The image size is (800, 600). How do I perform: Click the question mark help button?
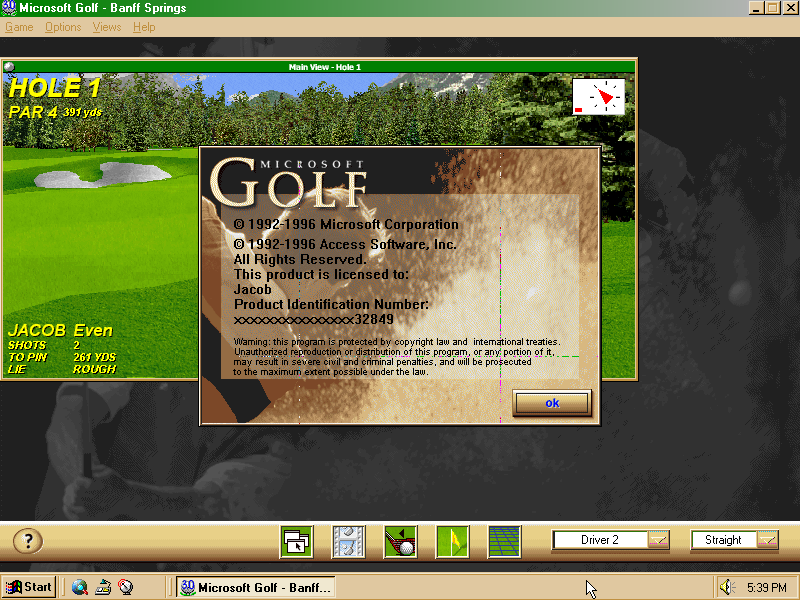click(28, 541)
